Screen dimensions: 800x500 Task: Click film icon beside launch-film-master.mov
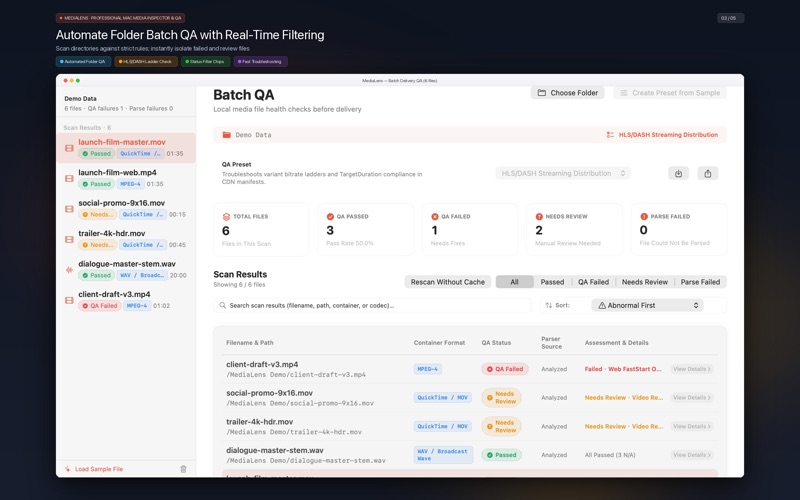pyautogui.click(x=69, y=148)
